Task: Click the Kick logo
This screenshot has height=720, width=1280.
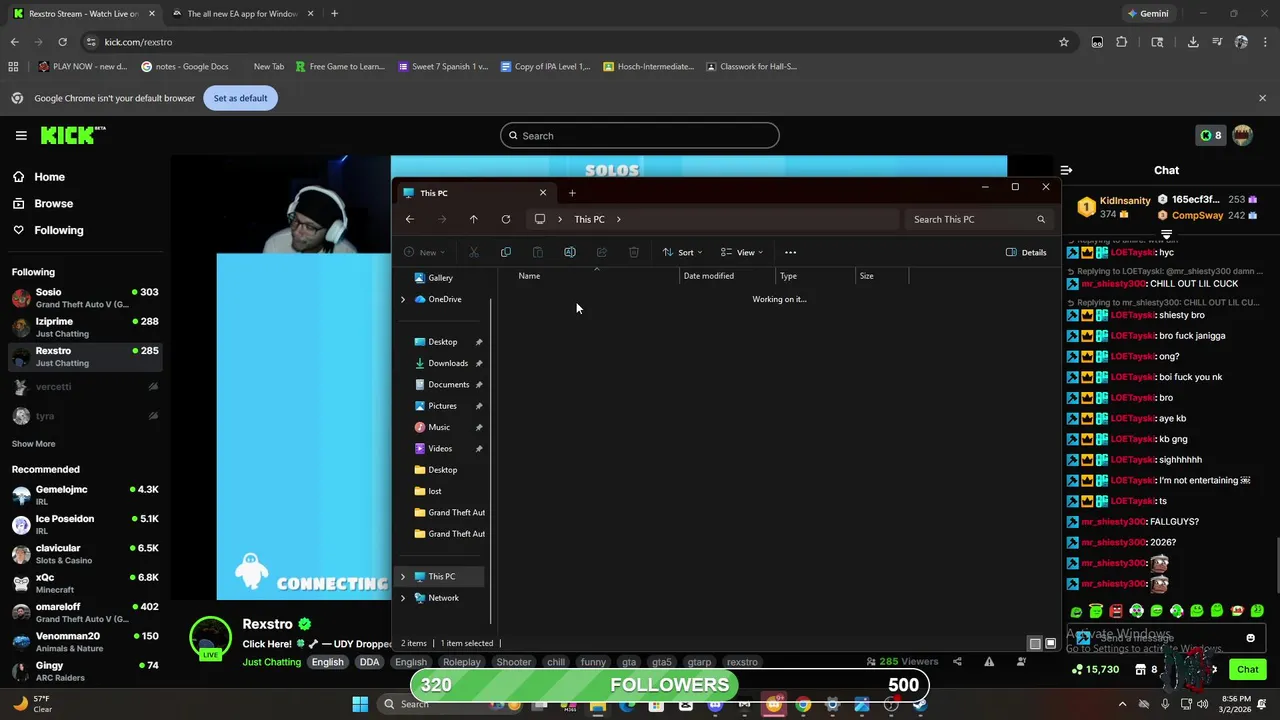Action: [73, 135]
